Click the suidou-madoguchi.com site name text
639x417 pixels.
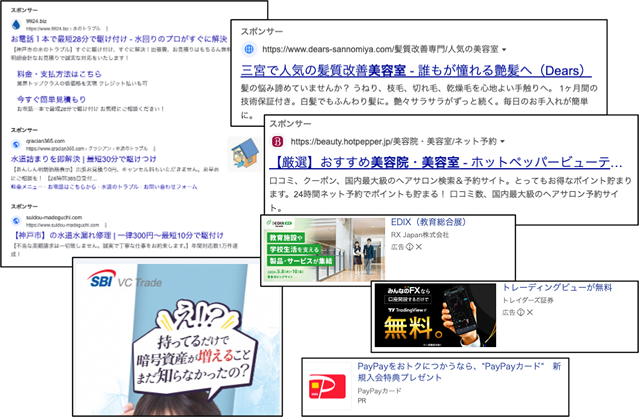pyautogui.click(x=54, y=218)
